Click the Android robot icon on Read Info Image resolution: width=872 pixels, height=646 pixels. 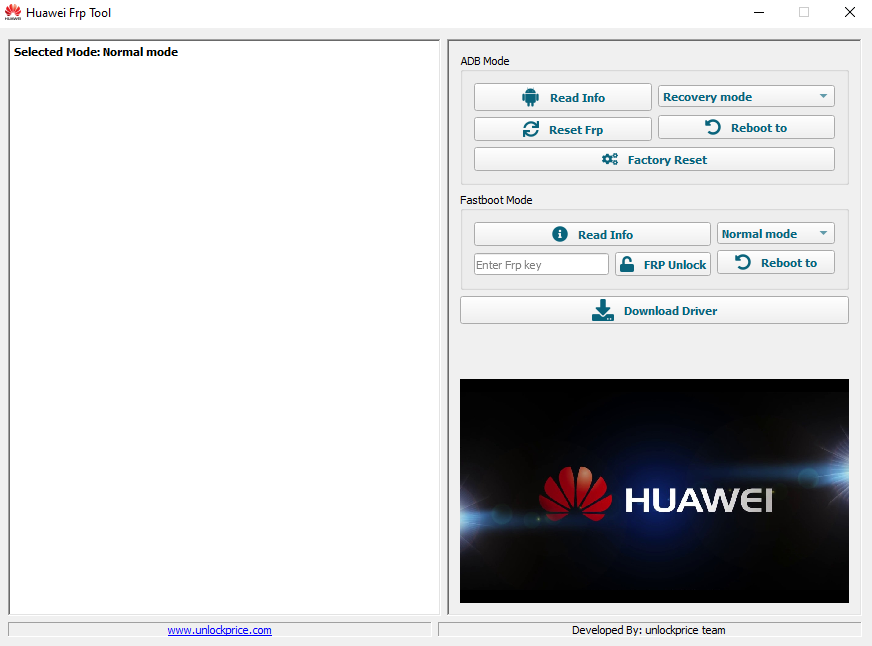click(530, 97)
